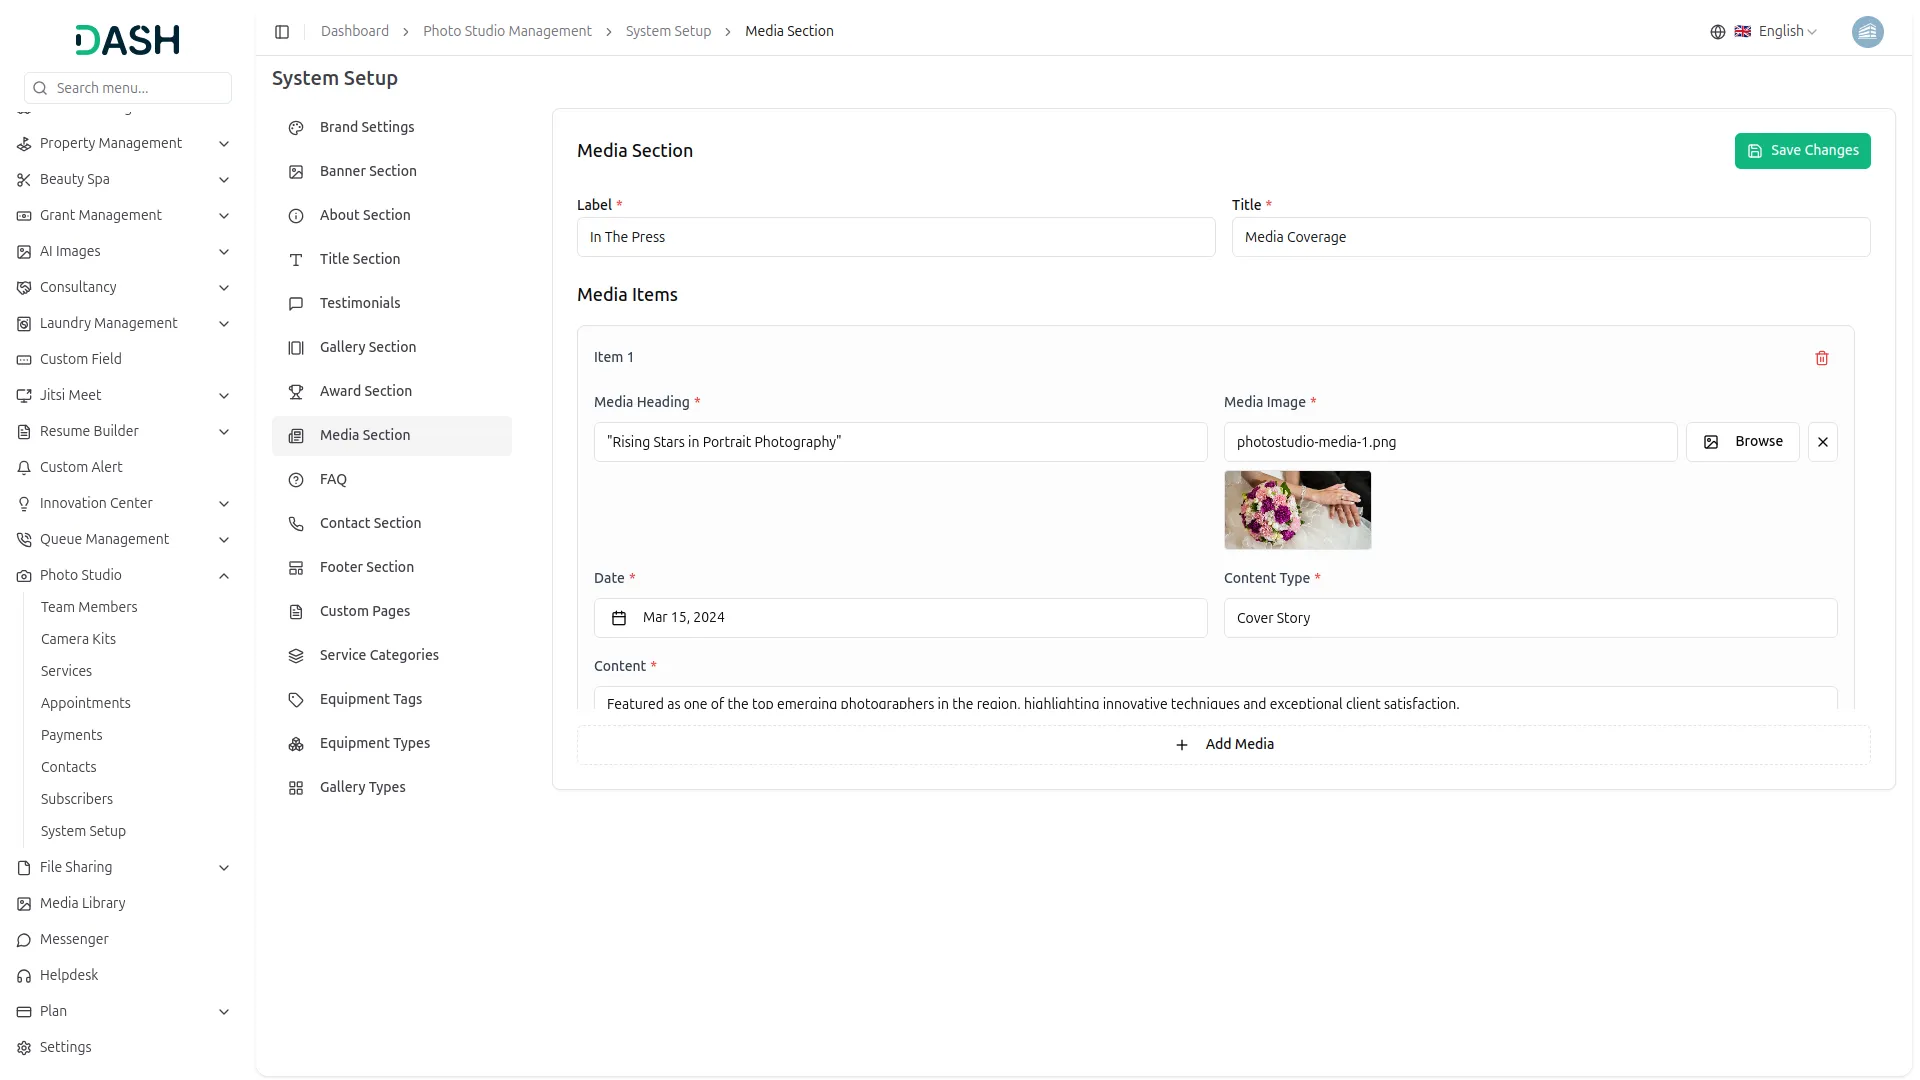Click the bouquet media image thumbnail
The width and height of the screenshot is (1920, 1080).
(x=1297, y=510)
